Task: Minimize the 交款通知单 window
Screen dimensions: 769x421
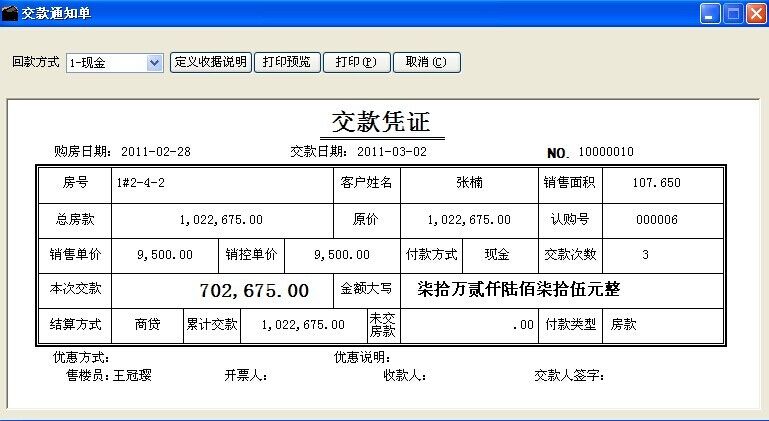Action: [x=710, y=14]
